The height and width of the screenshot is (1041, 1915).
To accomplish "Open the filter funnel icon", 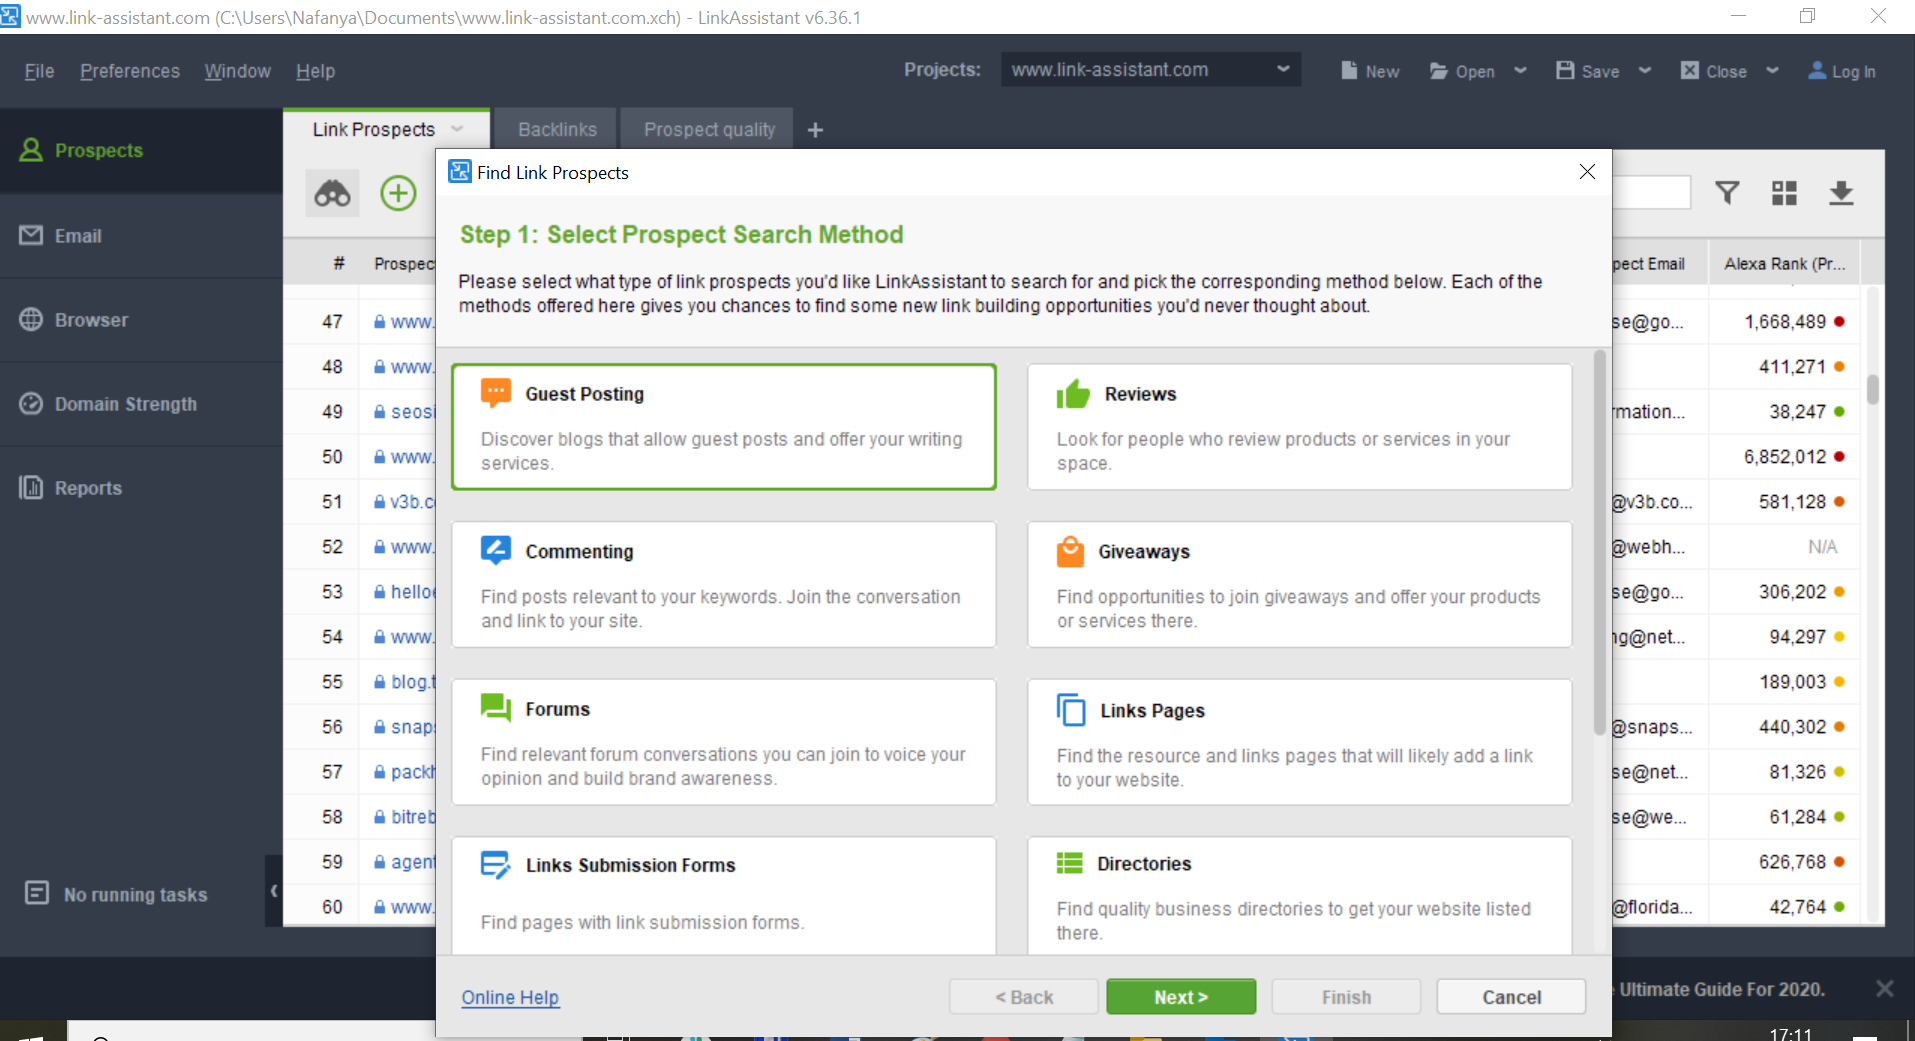I will [1727, 193].
